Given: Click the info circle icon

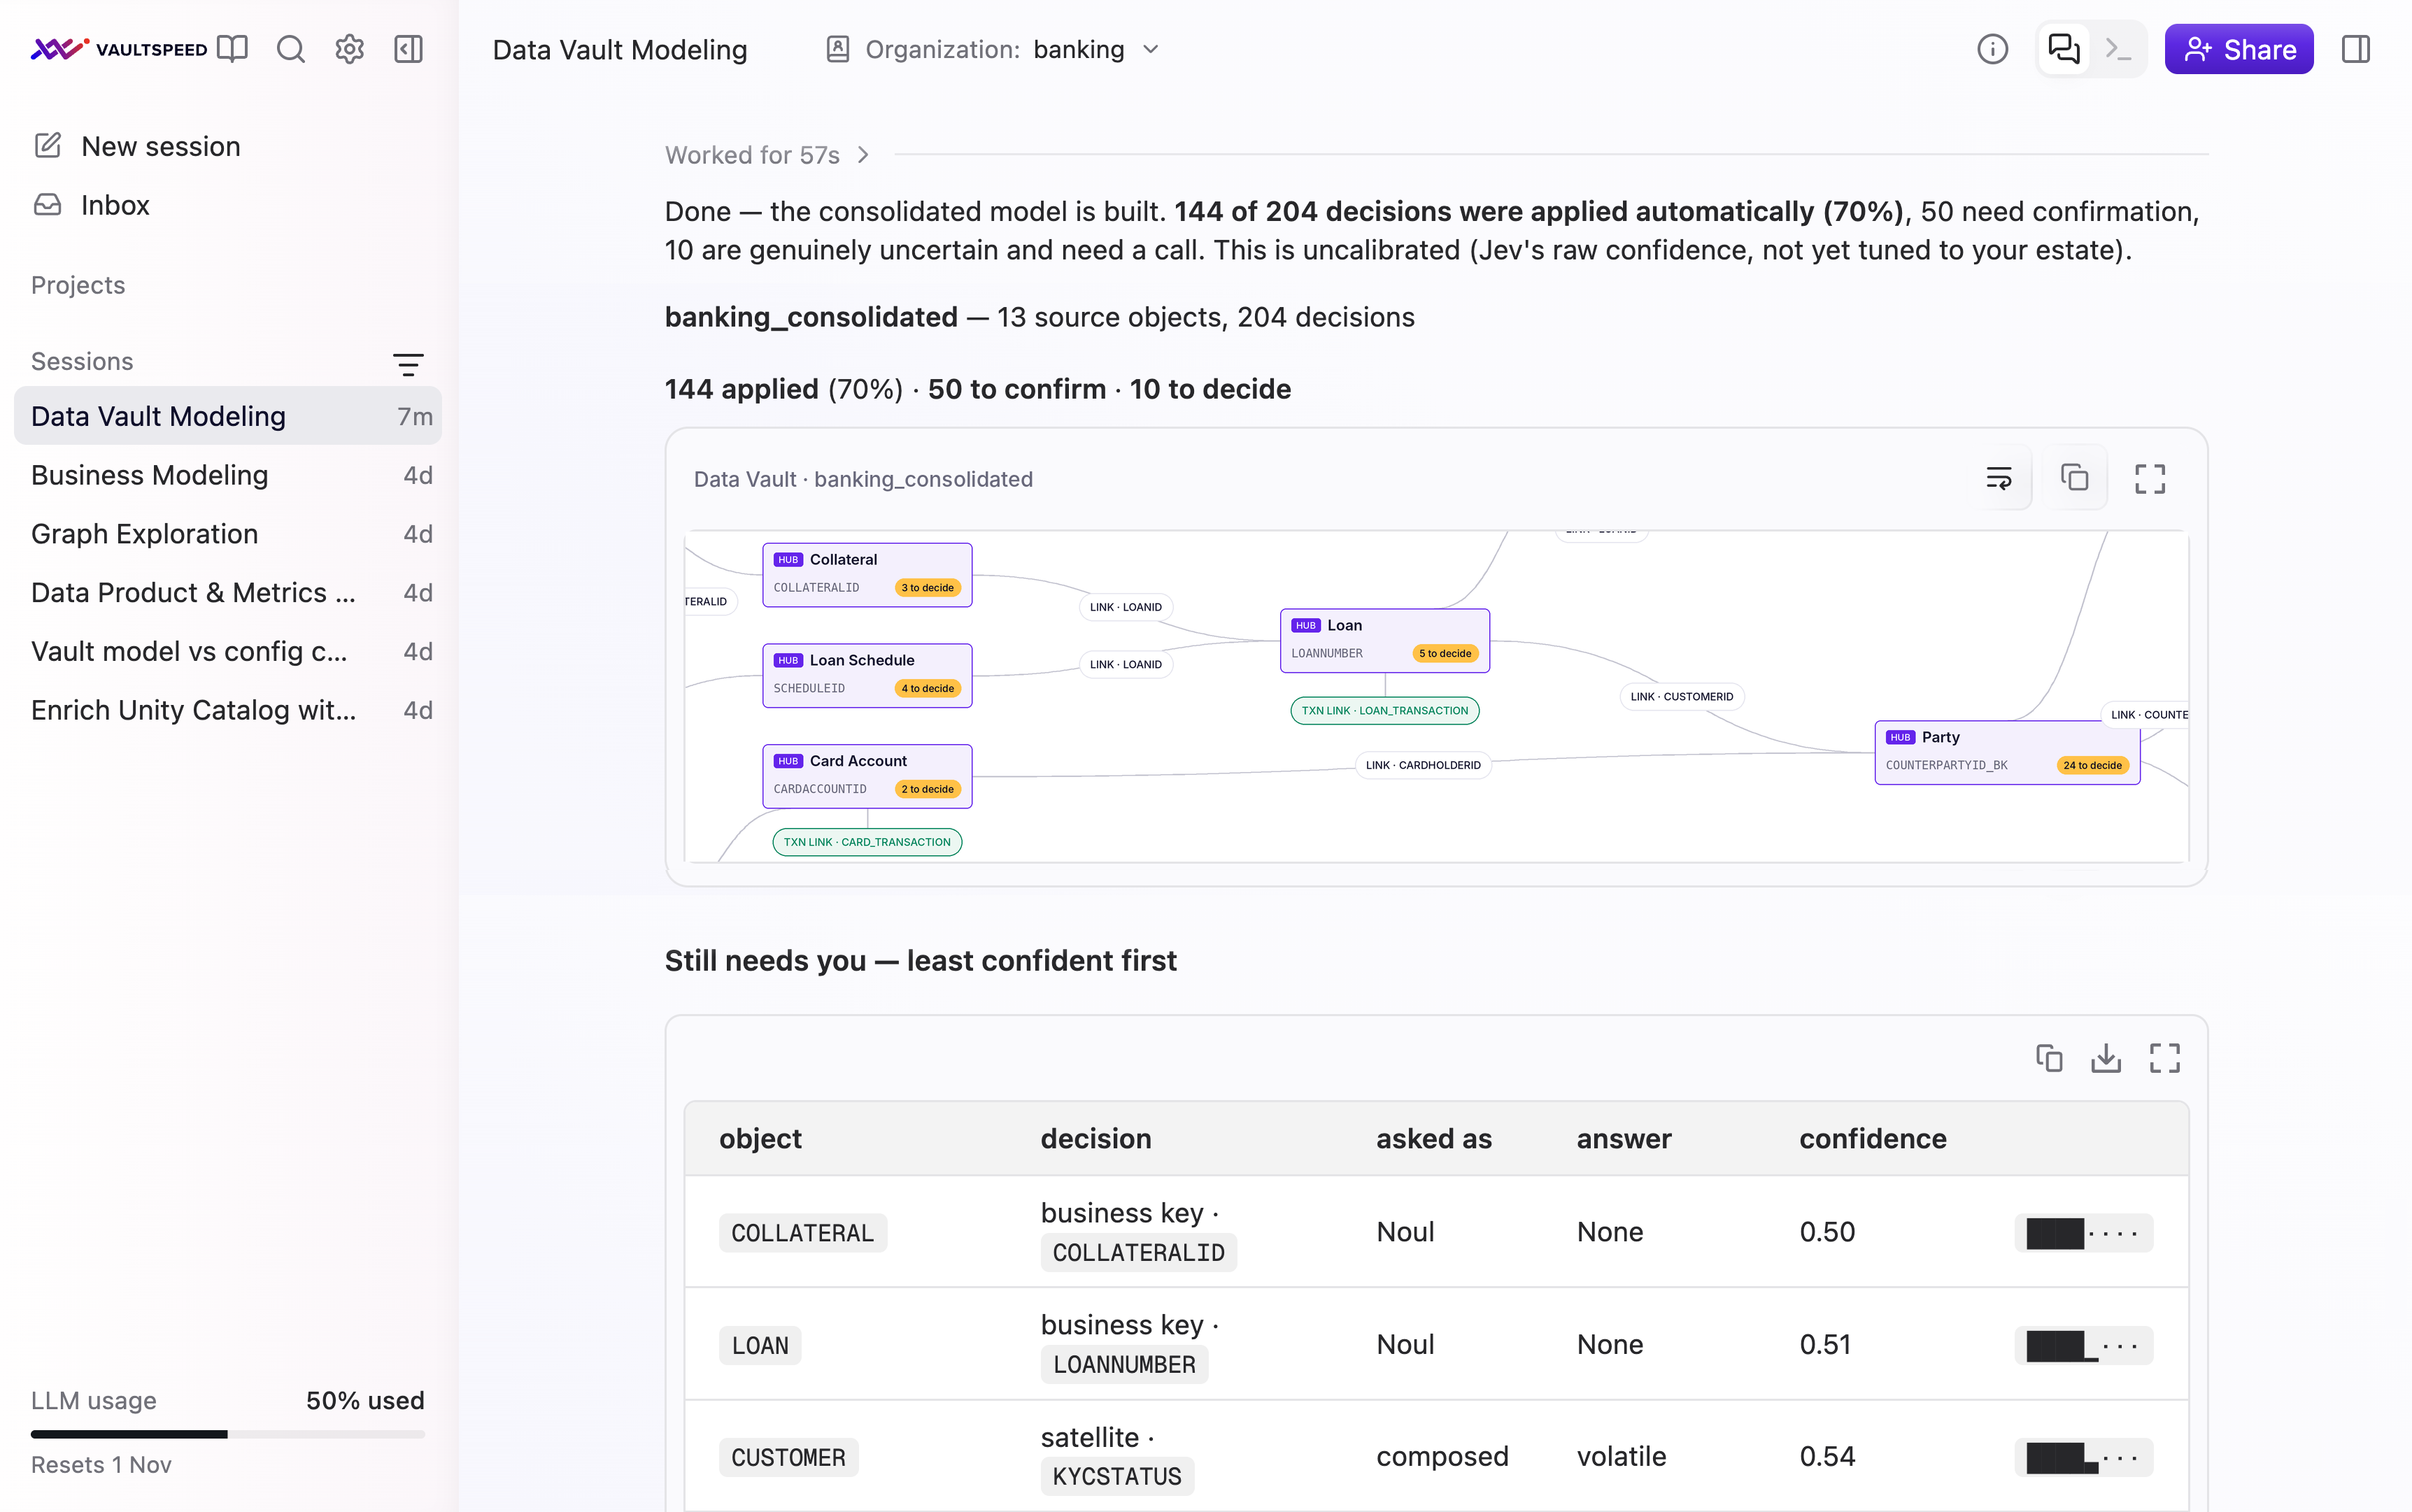Looking at the screenshot, I should pos(1992,49).
